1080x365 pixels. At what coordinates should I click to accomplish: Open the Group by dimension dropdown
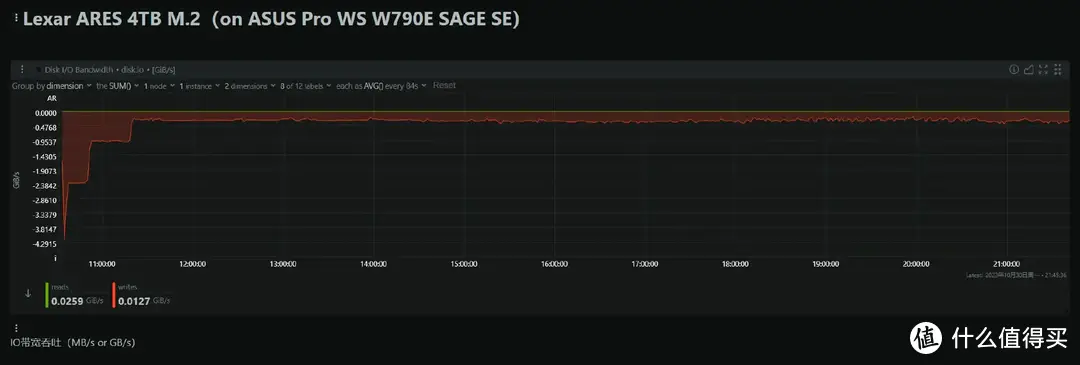(52, 85)
